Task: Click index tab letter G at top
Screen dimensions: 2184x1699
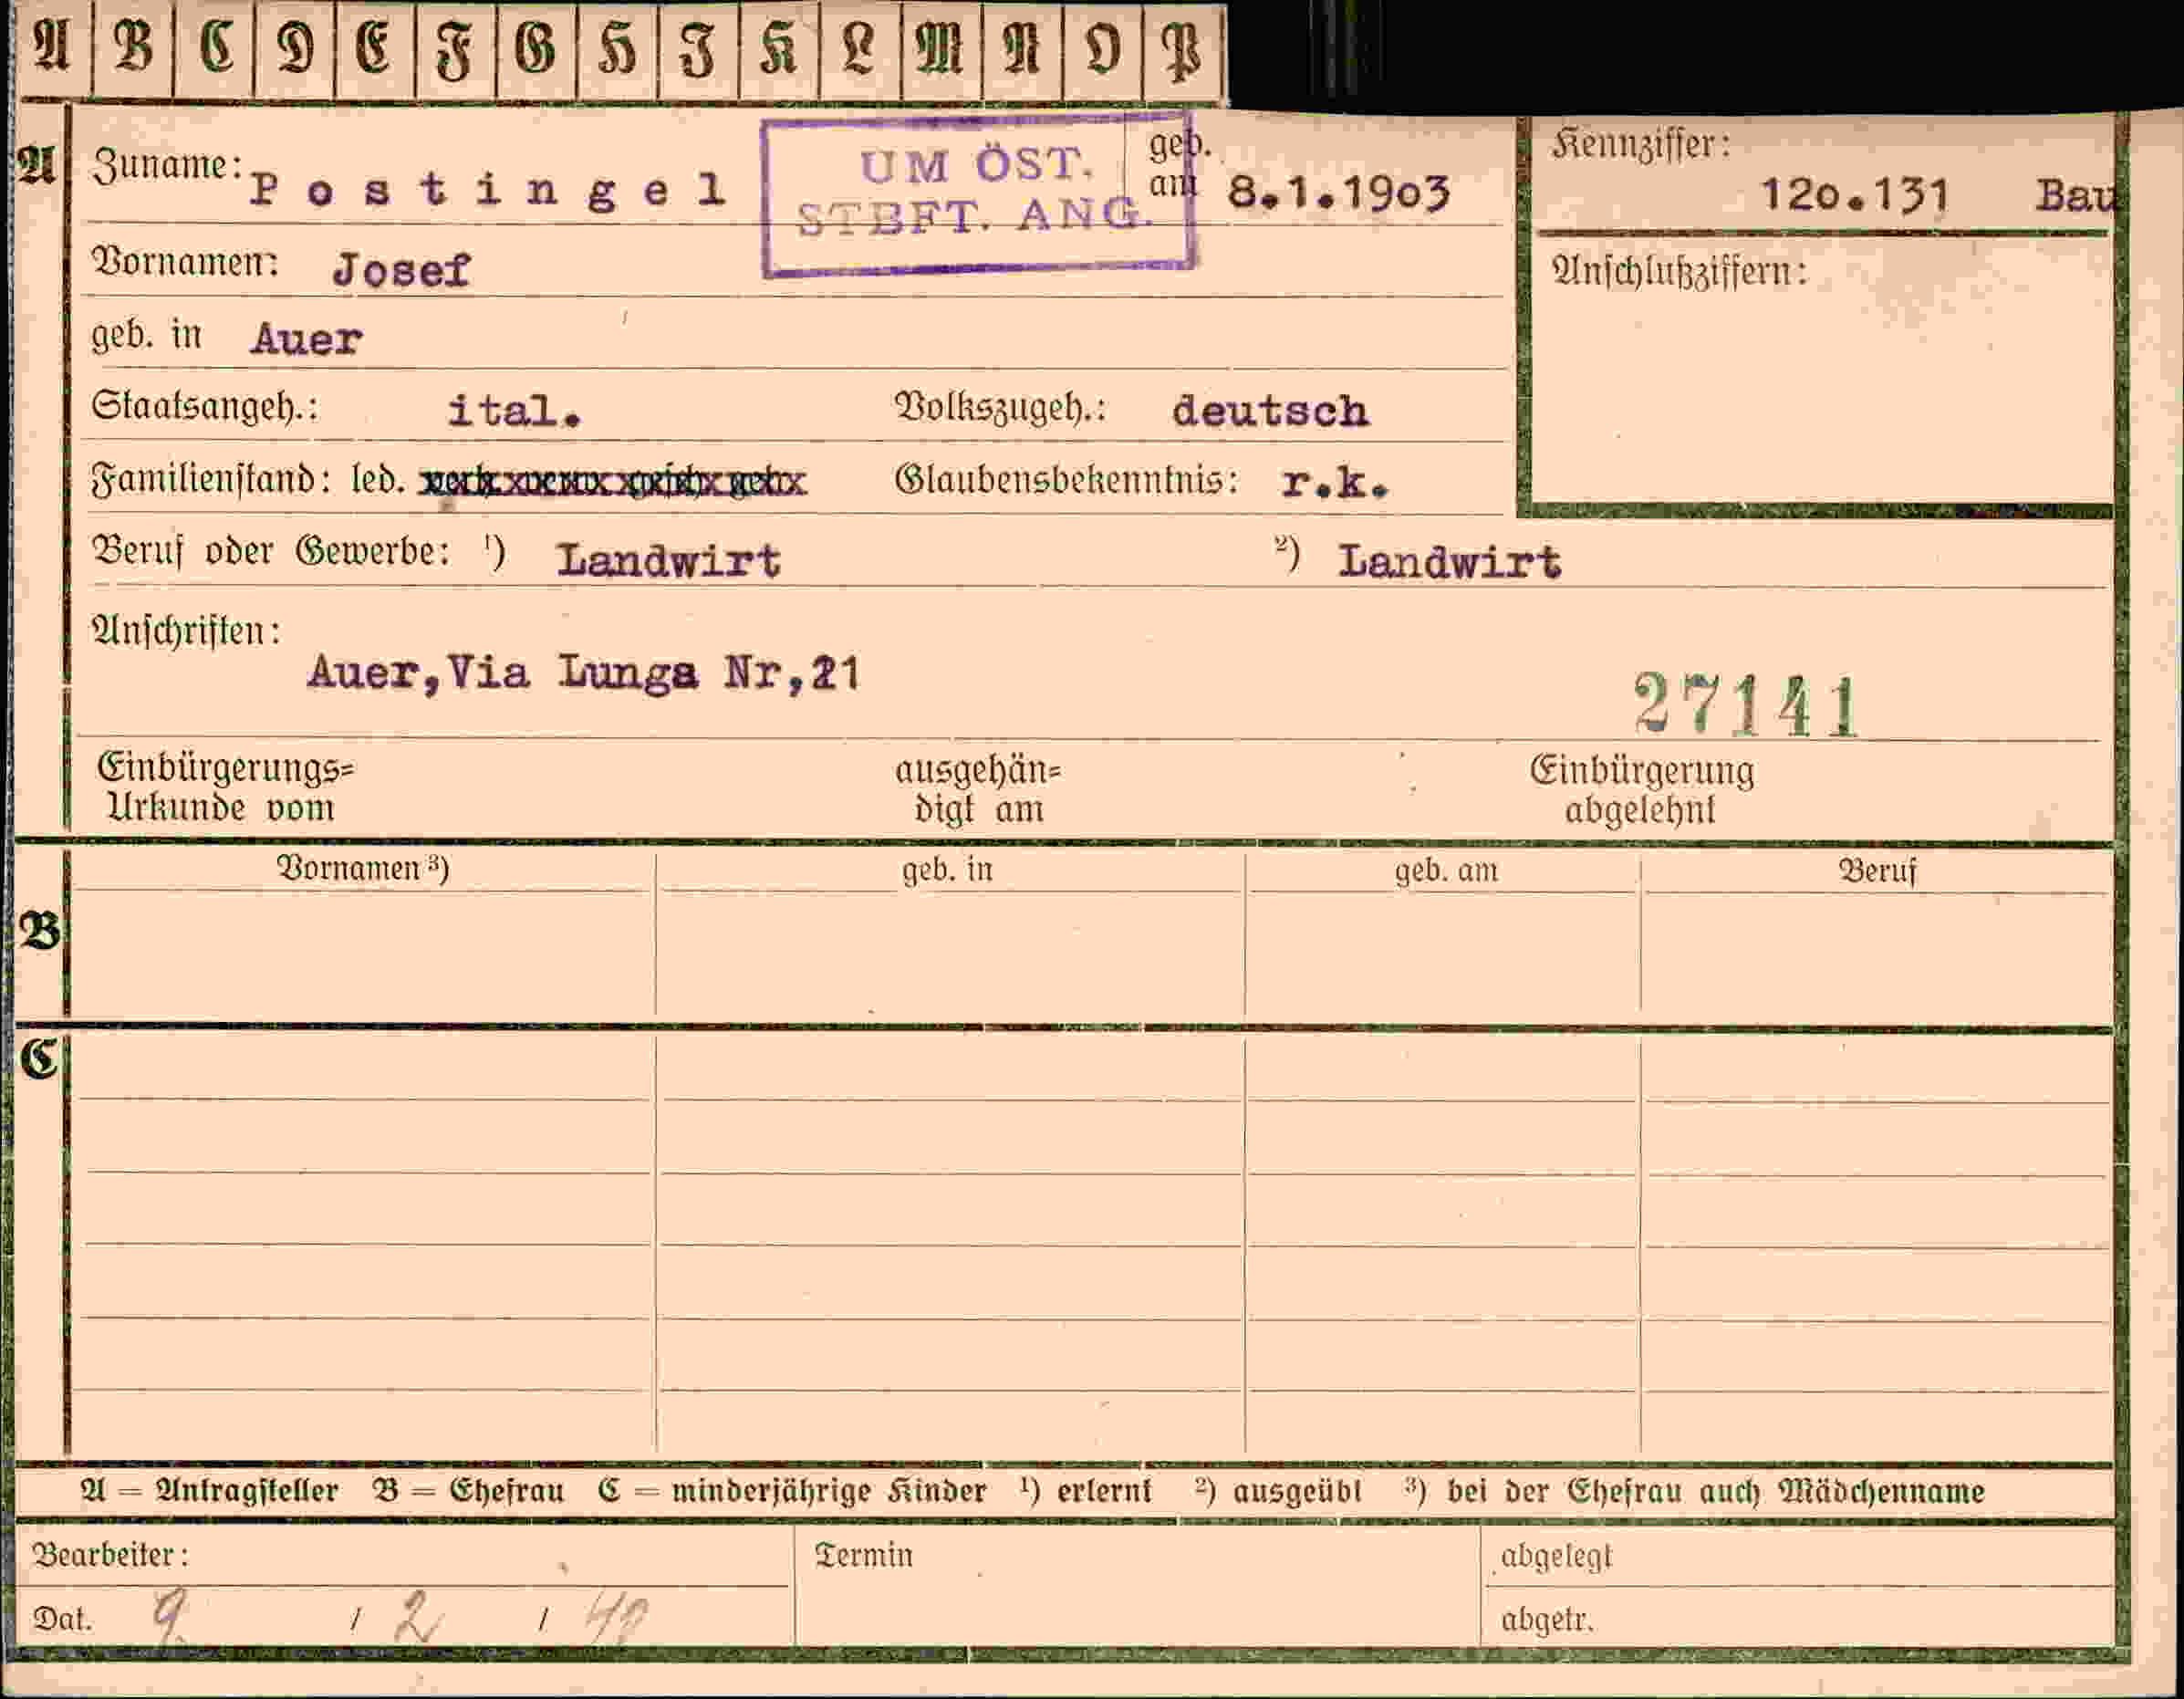Action: pyautogui.click(x=535, y=48)
